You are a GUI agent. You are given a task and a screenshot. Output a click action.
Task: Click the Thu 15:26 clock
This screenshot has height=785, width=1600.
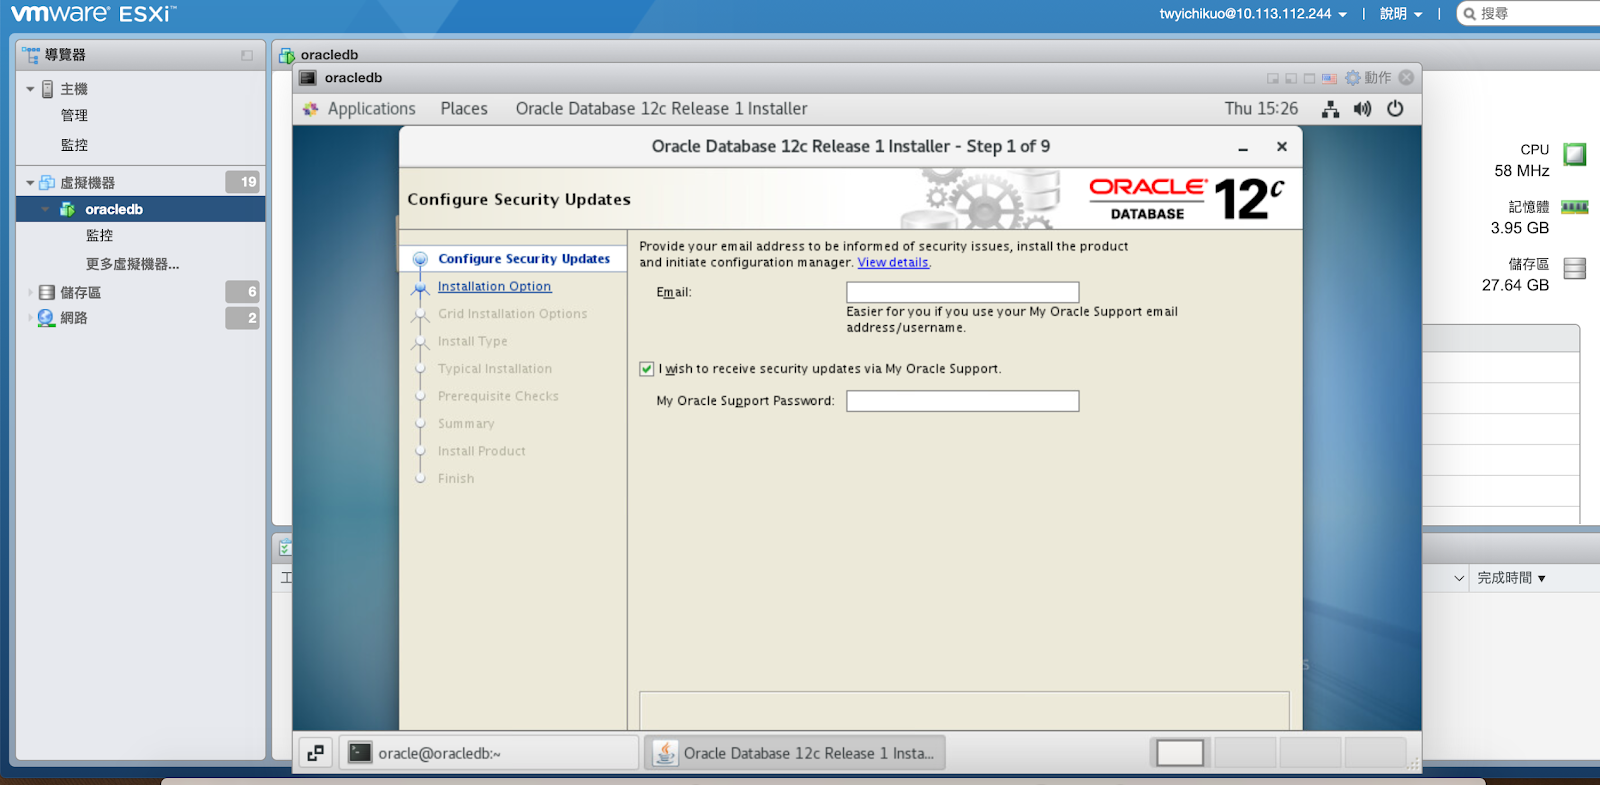coord(1261,109)
